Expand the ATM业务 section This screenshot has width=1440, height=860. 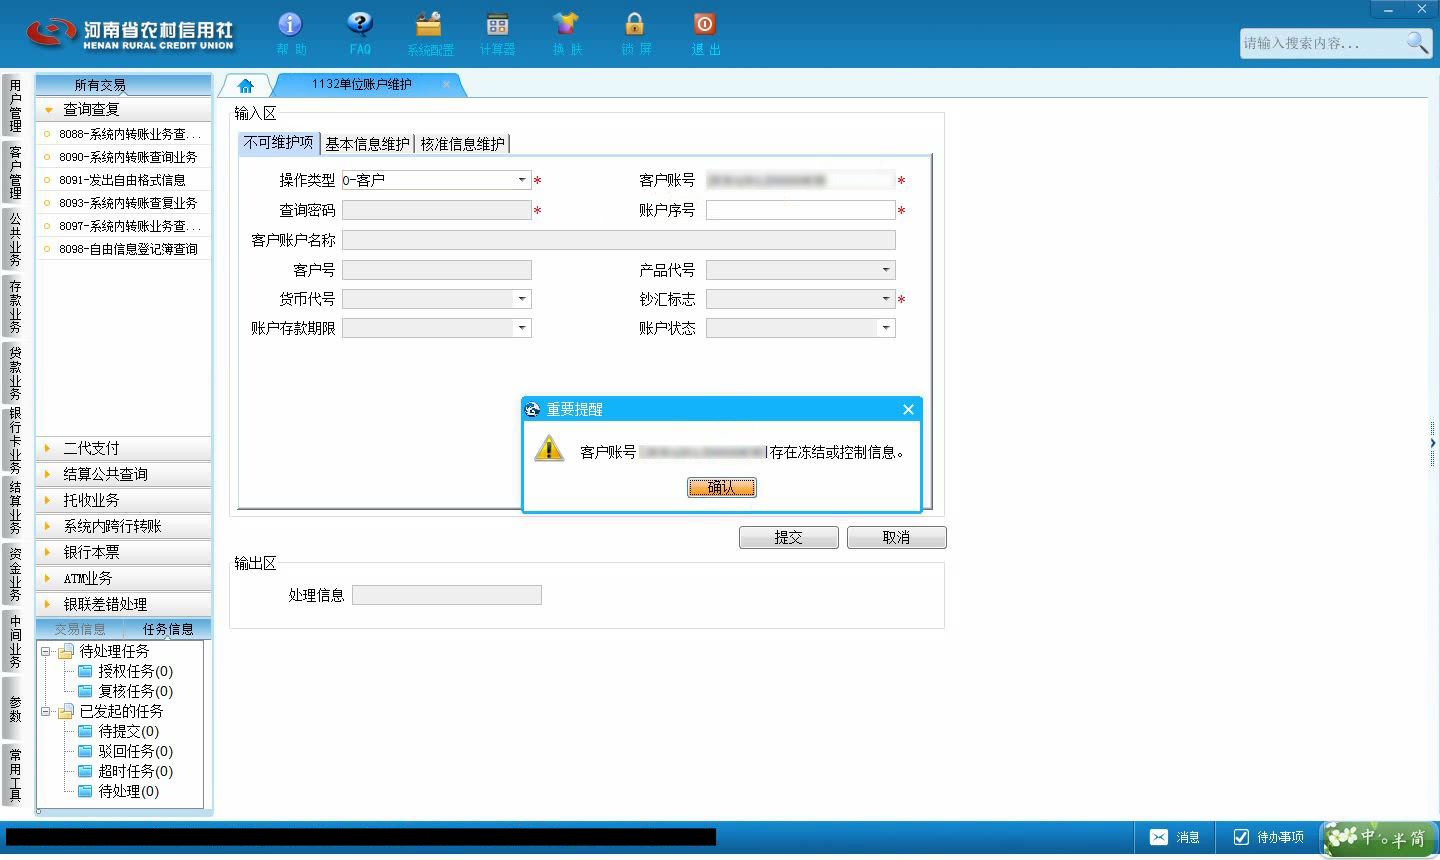pyautogui.click(x=123, y=578)
